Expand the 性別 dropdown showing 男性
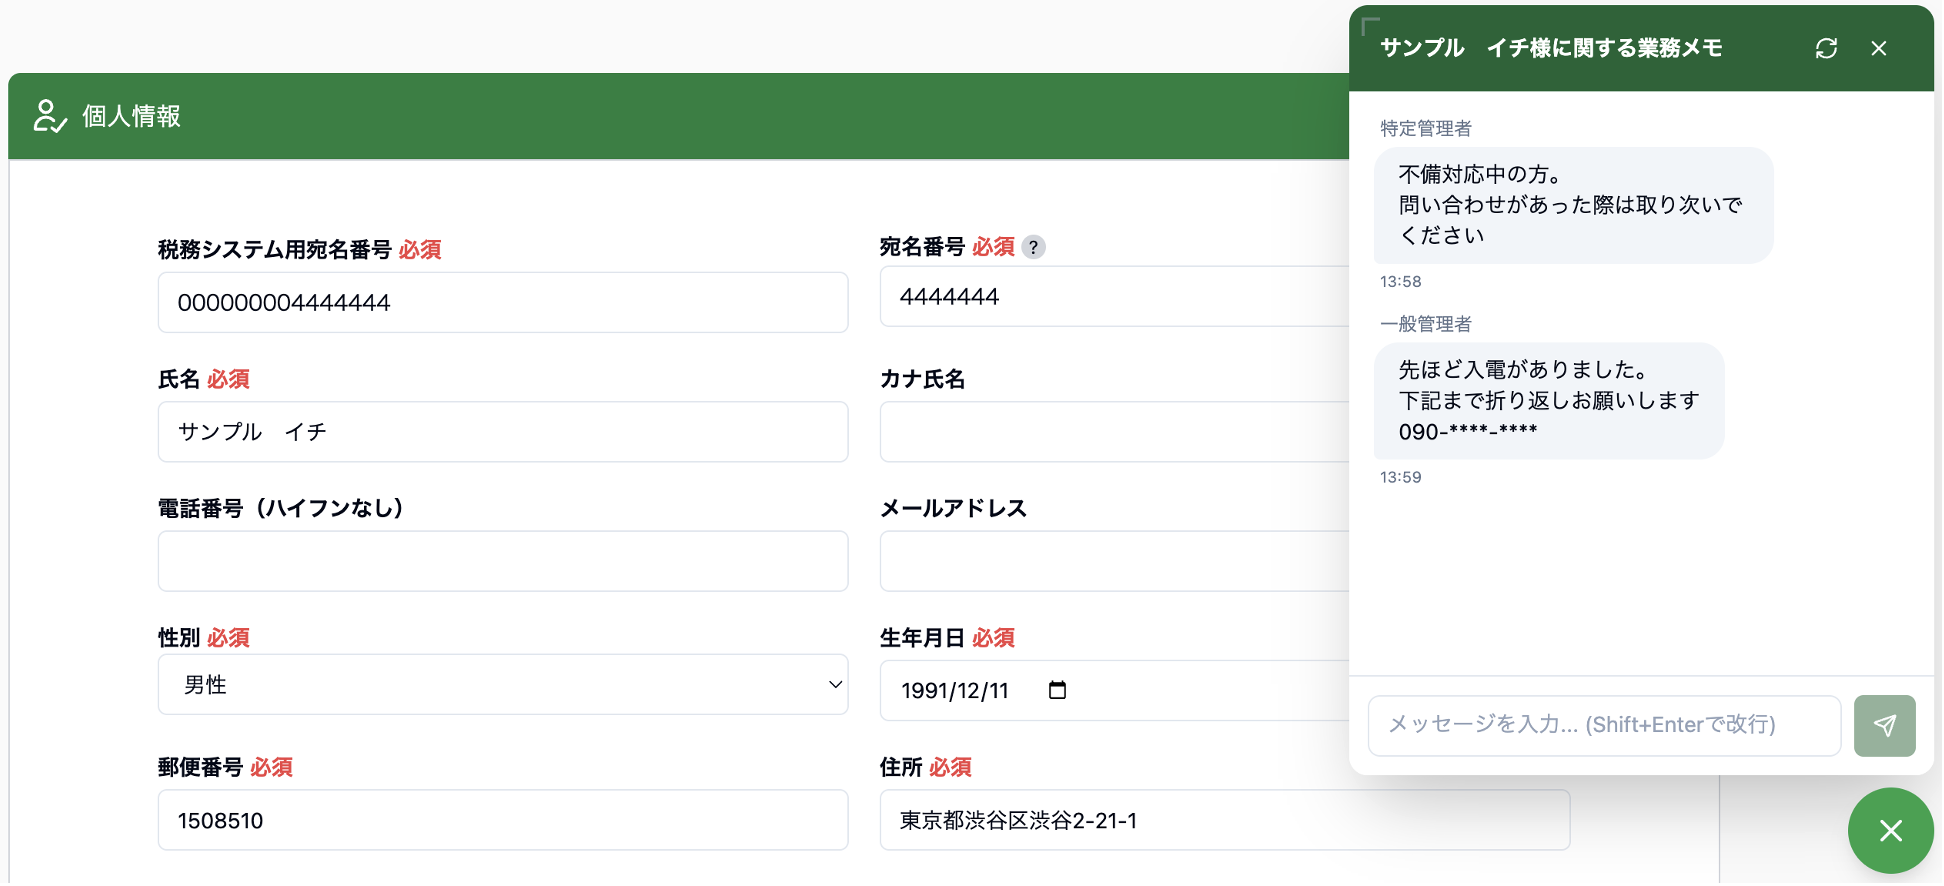 pyautogui.click(x=502, y=685)
